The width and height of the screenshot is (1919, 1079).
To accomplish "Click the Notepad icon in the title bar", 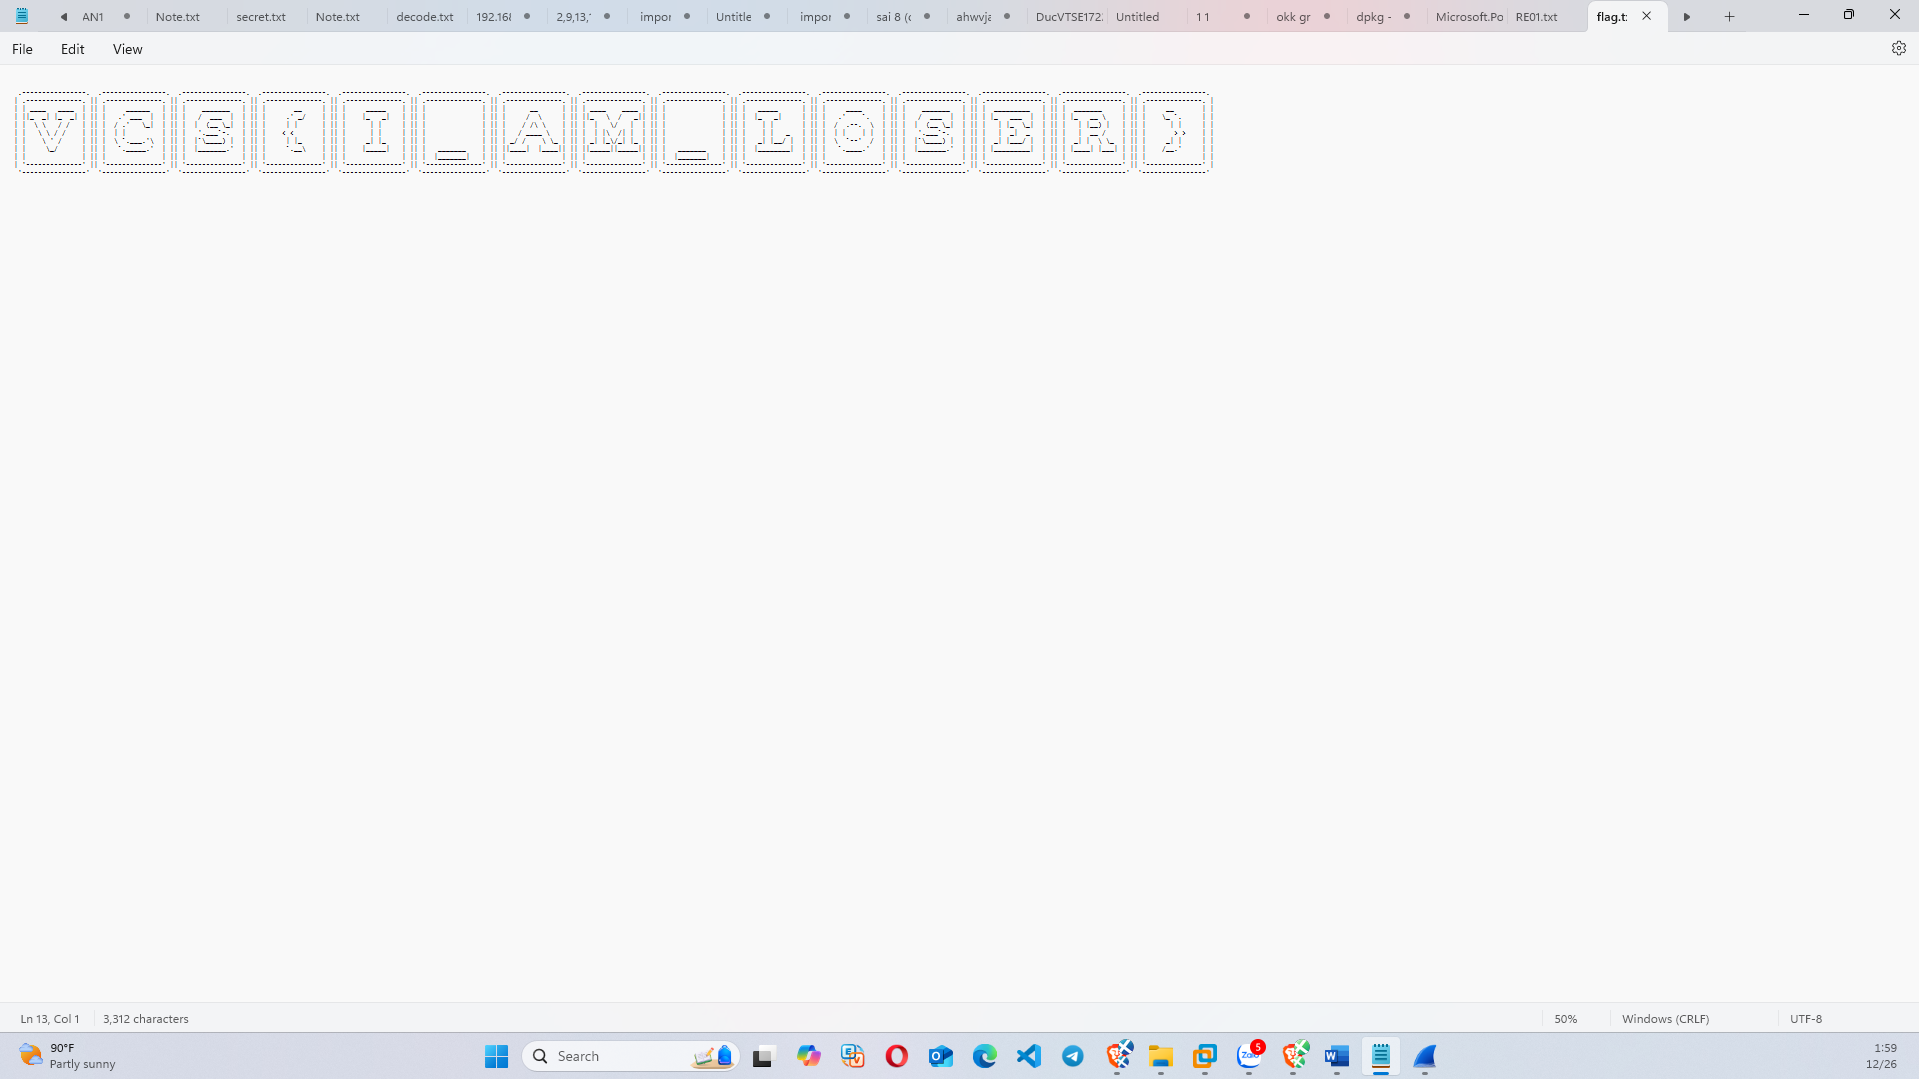I will pos(20,15).
